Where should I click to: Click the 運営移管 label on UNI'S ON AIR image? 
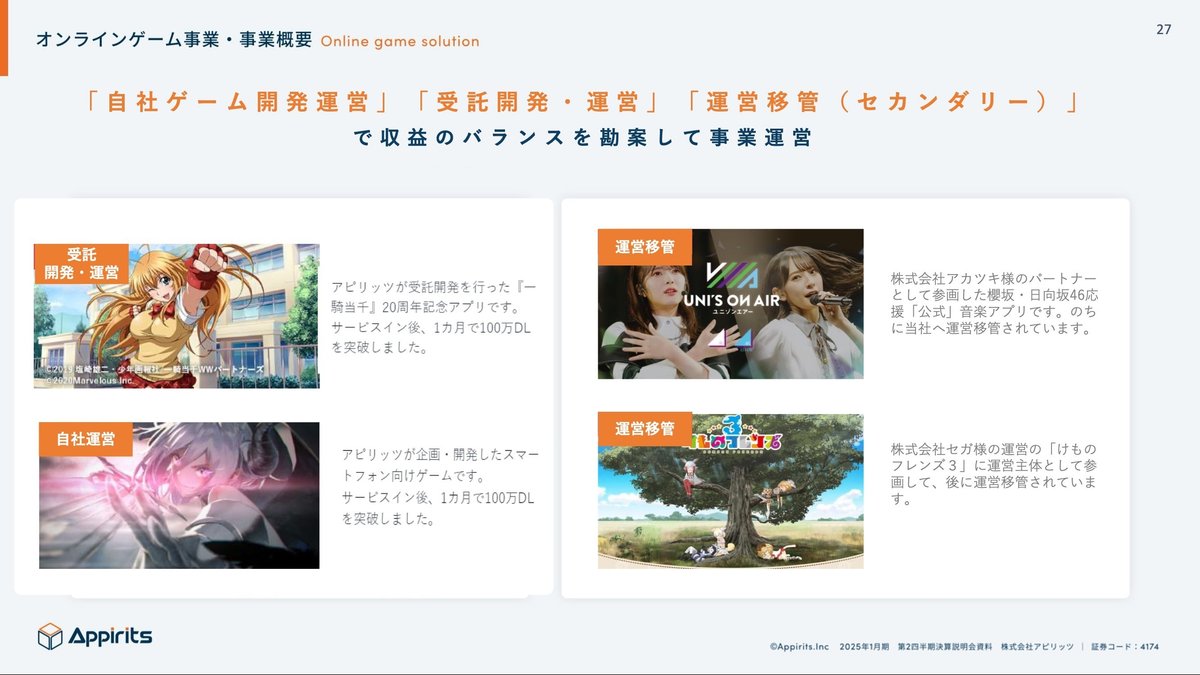(645, 247)
